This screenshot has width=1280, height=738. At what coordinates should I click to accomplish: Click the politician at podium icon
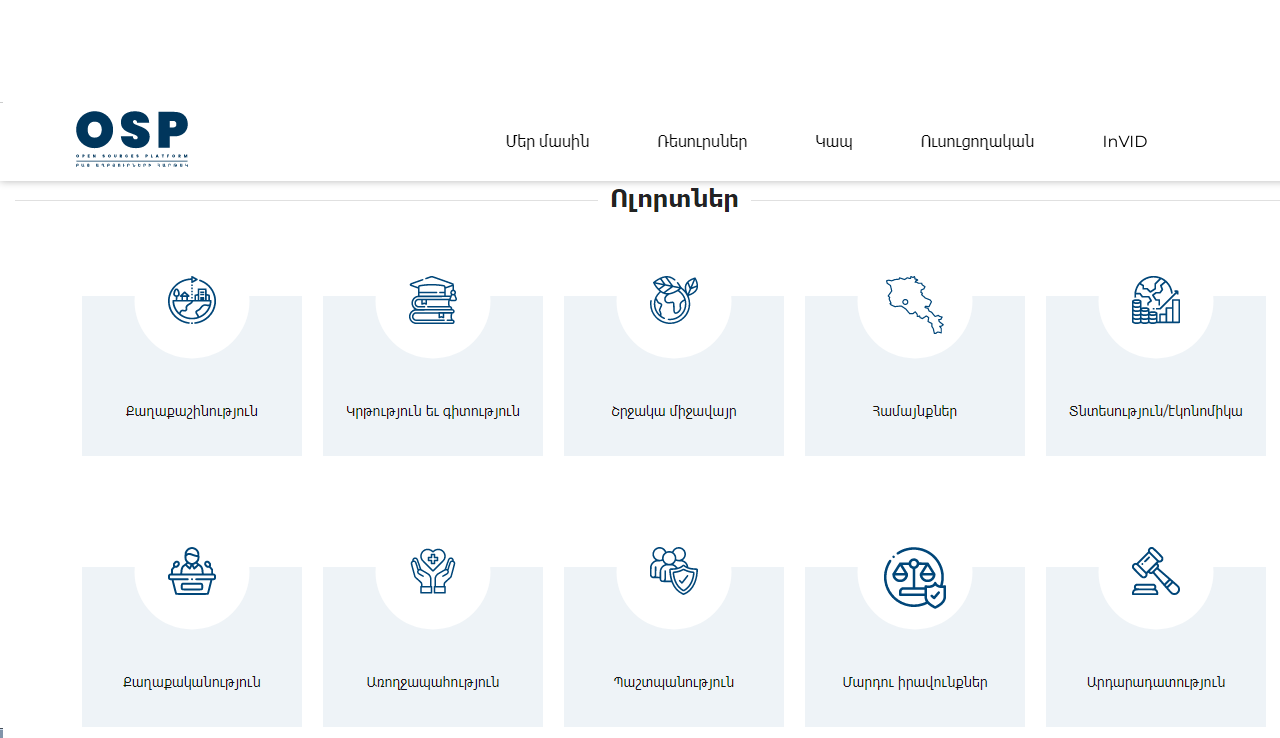(192, 571)
